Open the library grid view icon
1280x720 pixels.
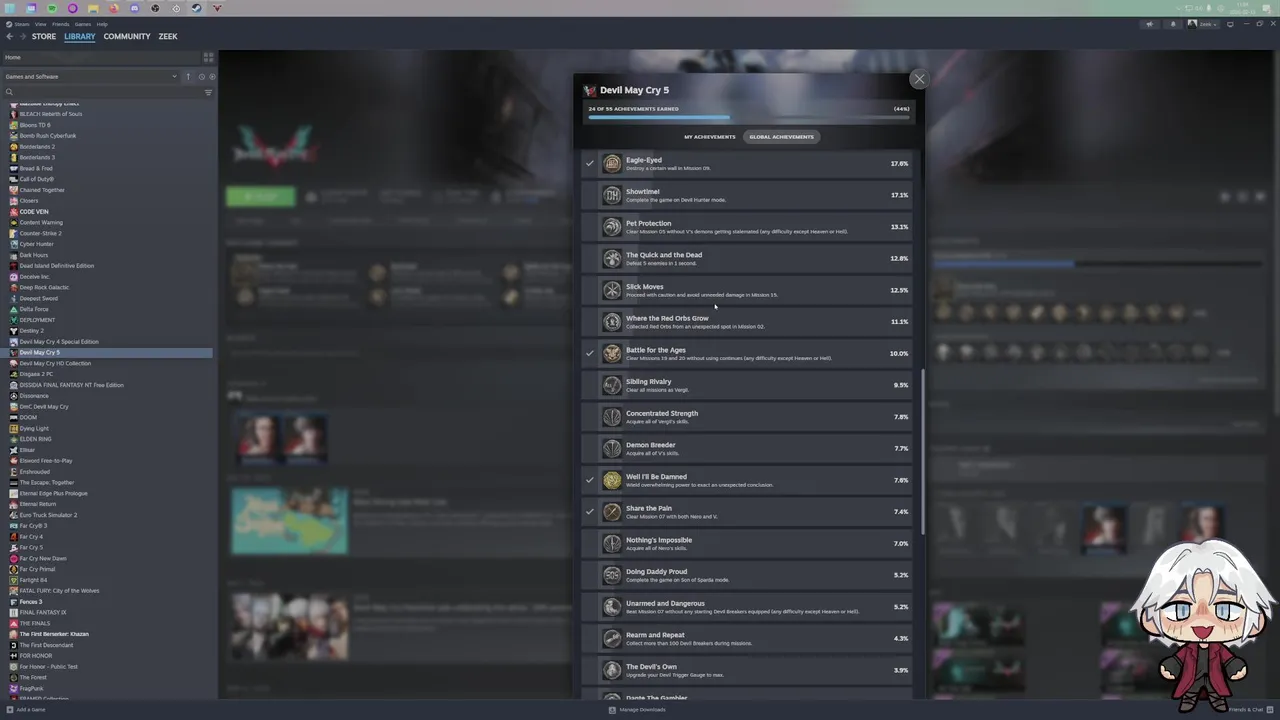coord(208,57)
